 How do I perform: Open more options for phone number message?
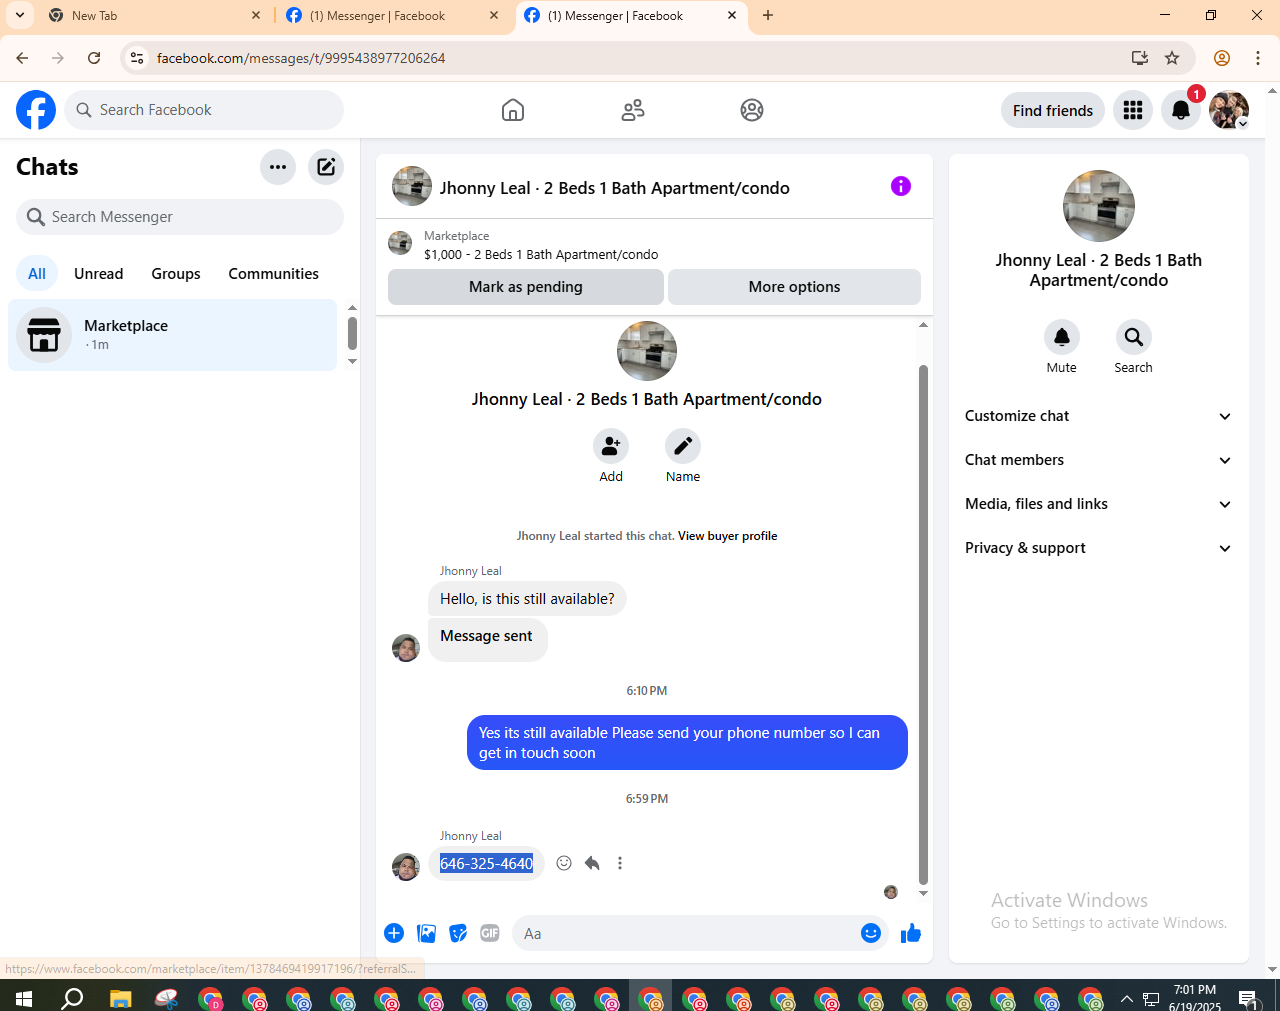620,863
